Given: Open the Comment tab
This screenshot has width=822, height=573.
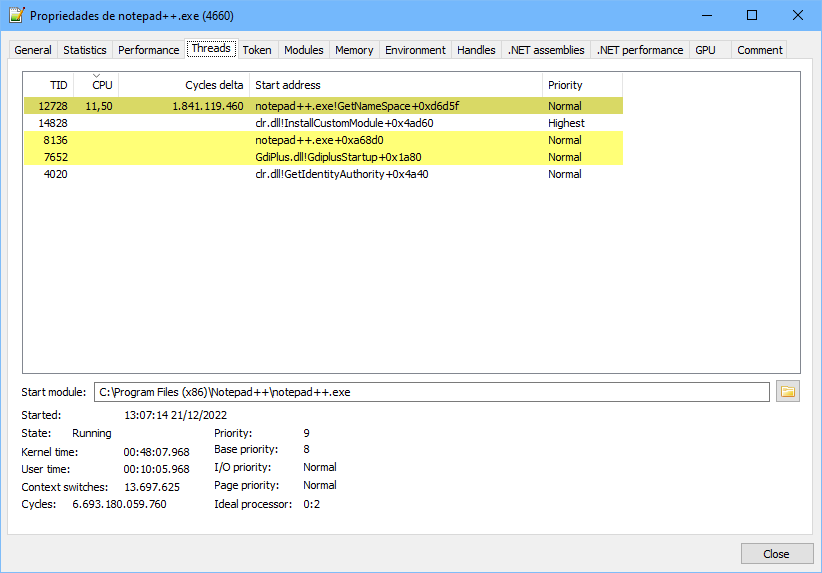Looking at the screenshot, I should click(759, 50).
